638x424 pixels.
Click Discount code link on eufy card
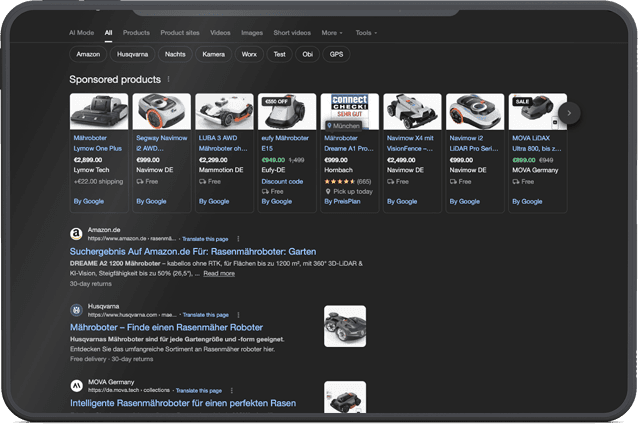coord(282,181)
